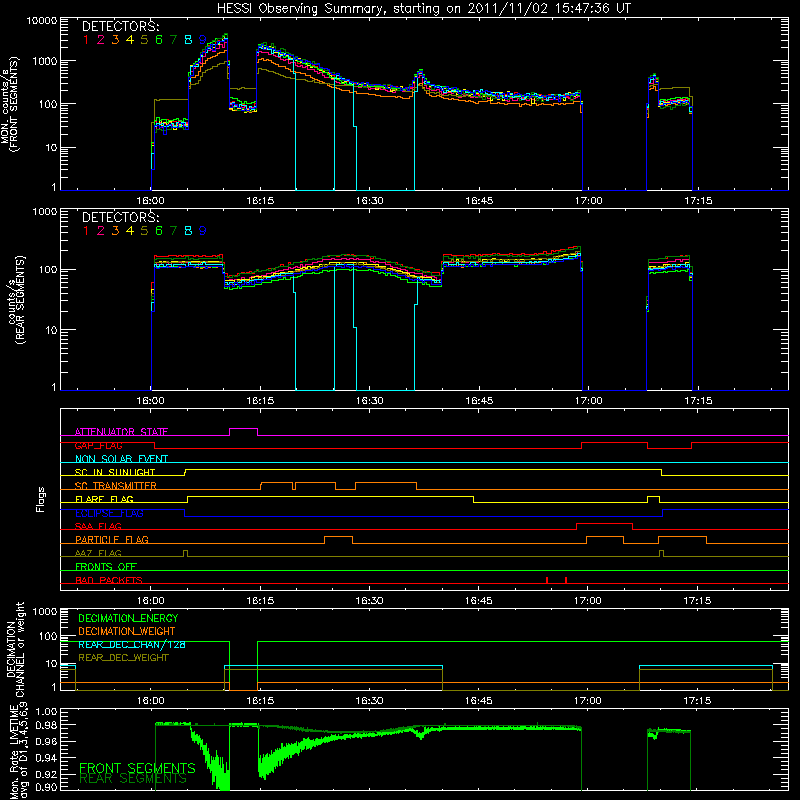Click the 16:45 tick label under Flags plot
The height and width of the screenshot is (800, 800).
479,601
